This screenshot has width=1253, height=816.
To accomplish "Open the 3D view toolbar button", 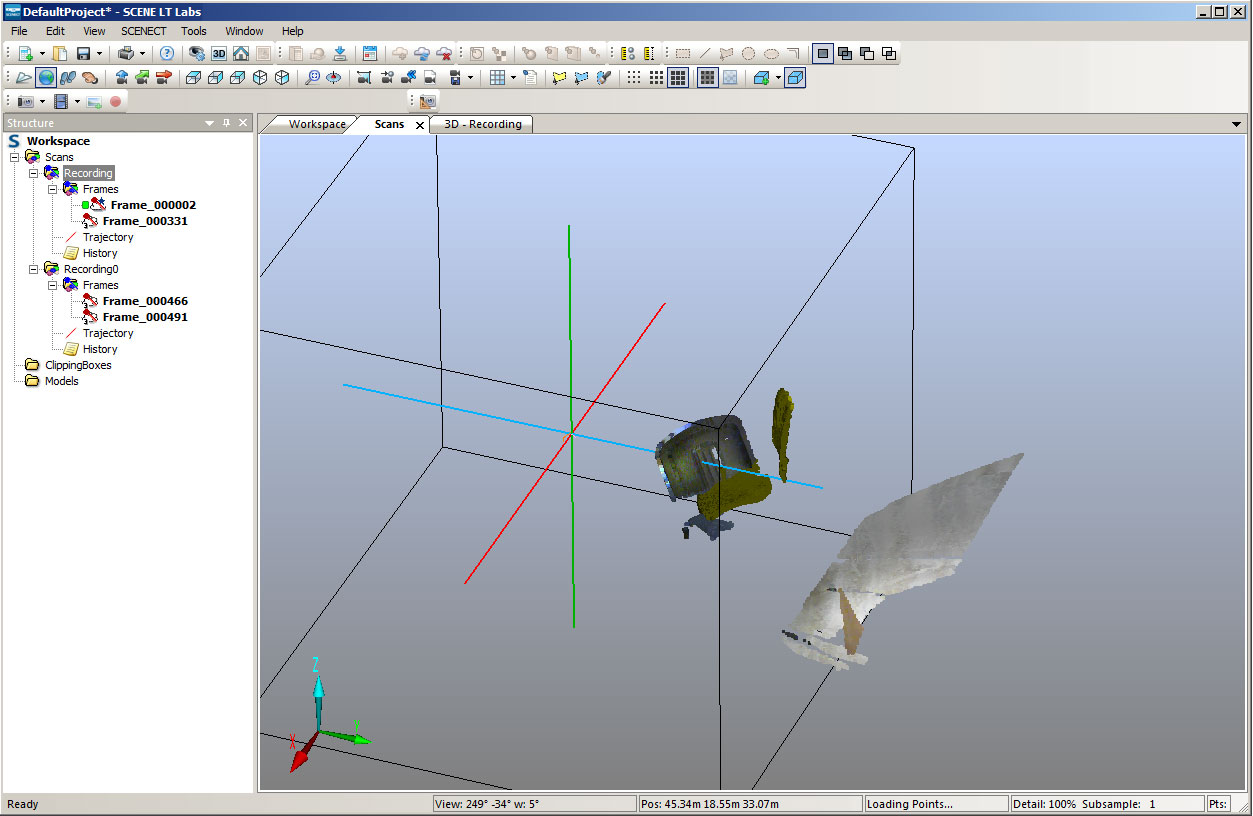I will pyautogui.click(x=219, y=54).
